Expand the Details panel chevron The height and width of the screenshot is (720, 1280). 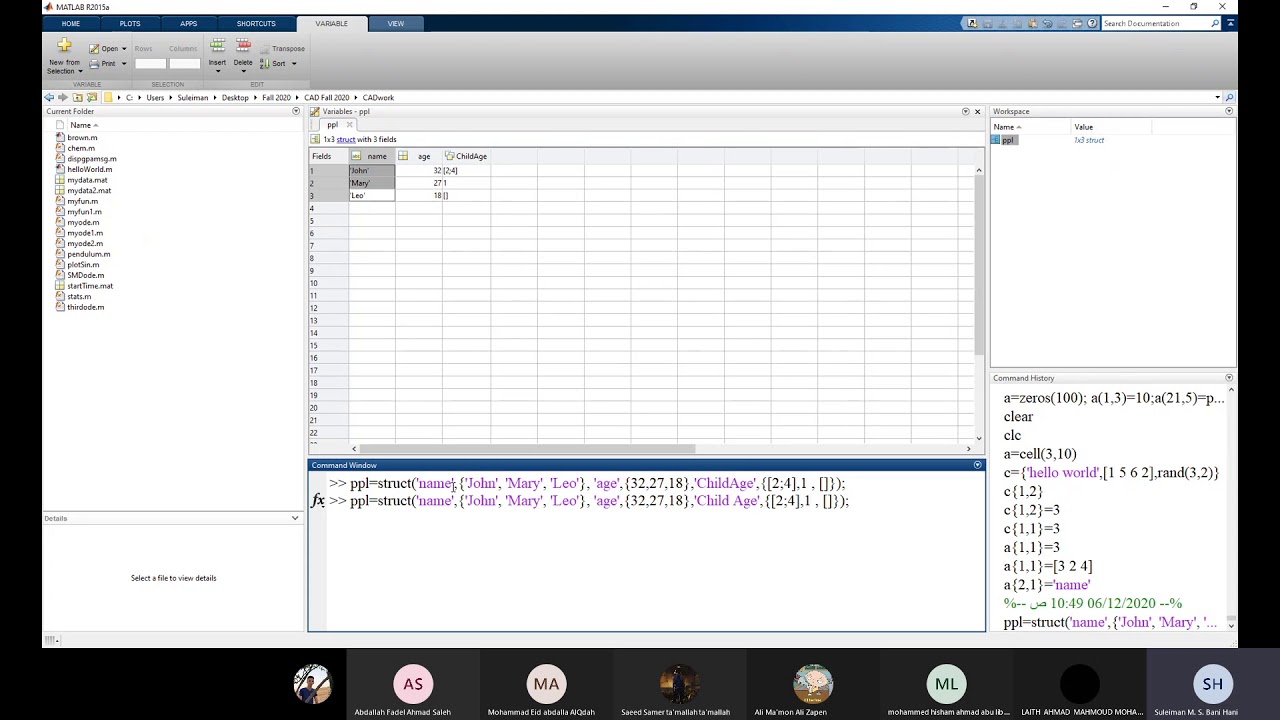[x=295, y=518]
